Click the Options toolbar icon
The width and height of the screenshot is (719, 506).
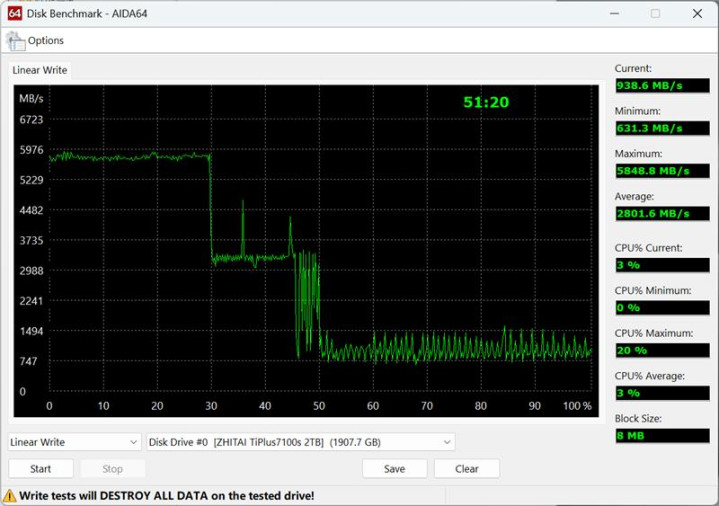(15, 41)
